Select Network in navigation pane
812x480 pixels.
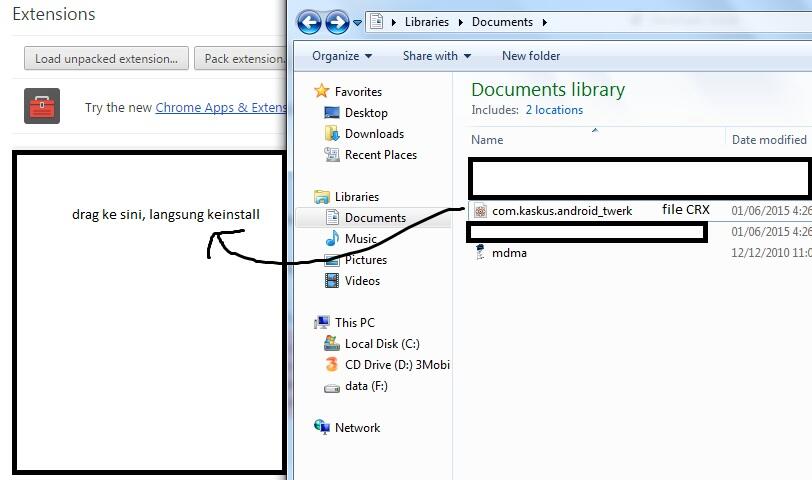[x=357, y=428]
